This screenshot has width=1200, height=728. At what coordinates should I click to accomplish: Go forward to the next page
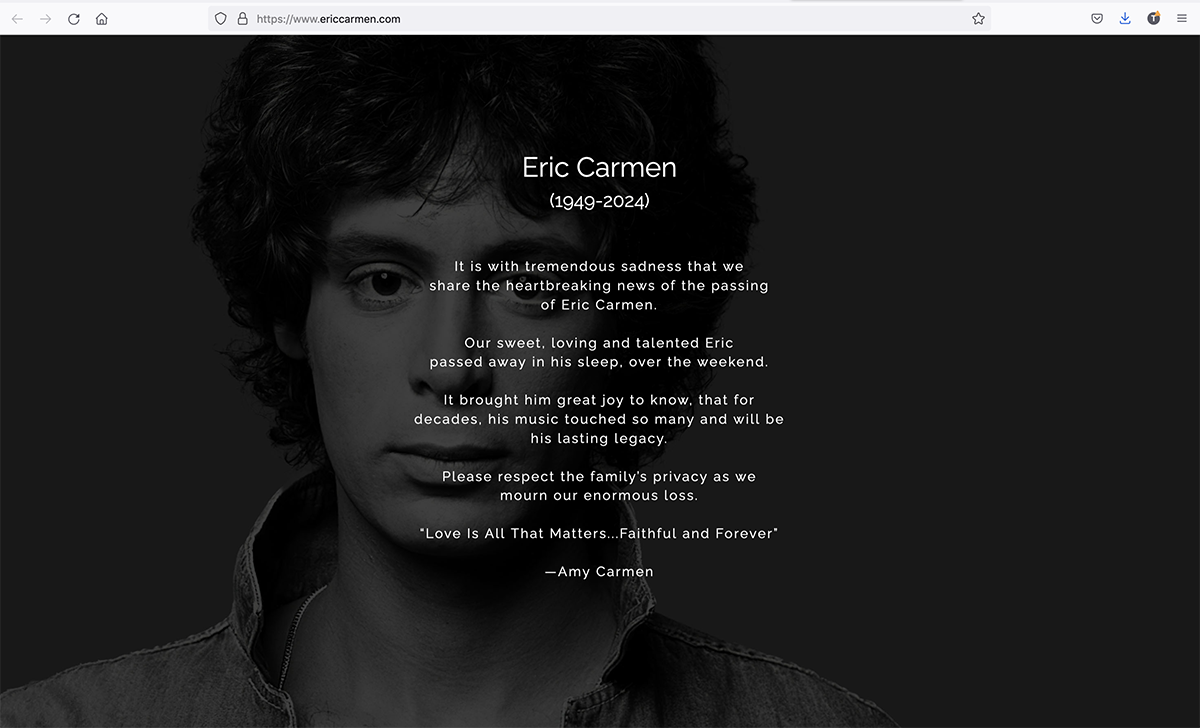point(45,18)
